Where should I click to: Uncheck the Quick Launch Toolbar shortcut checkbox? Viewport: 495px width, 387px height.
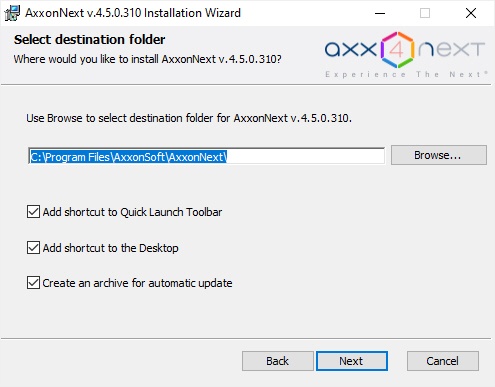33,212
